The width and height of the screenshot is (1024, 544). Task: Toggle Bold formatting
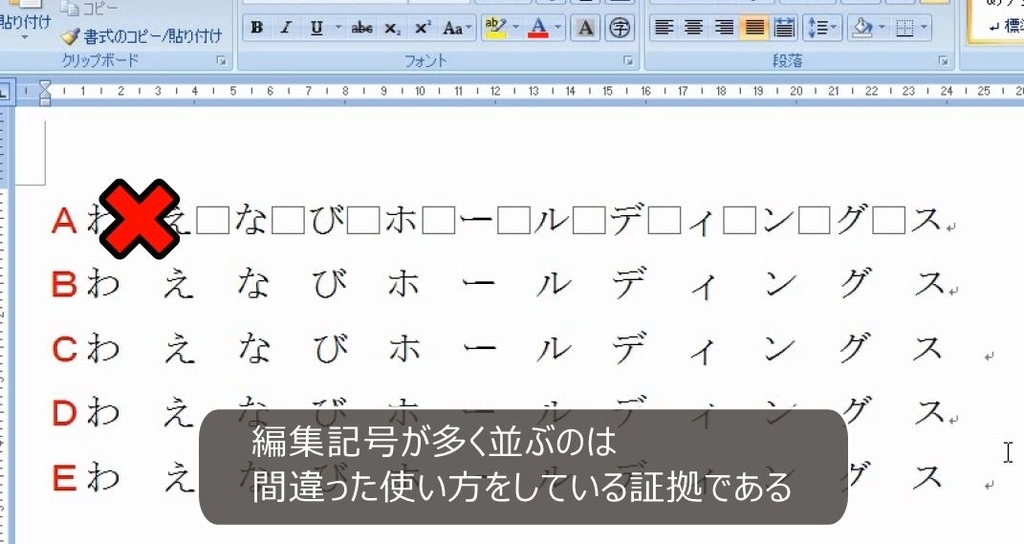(x=257, y=27)
